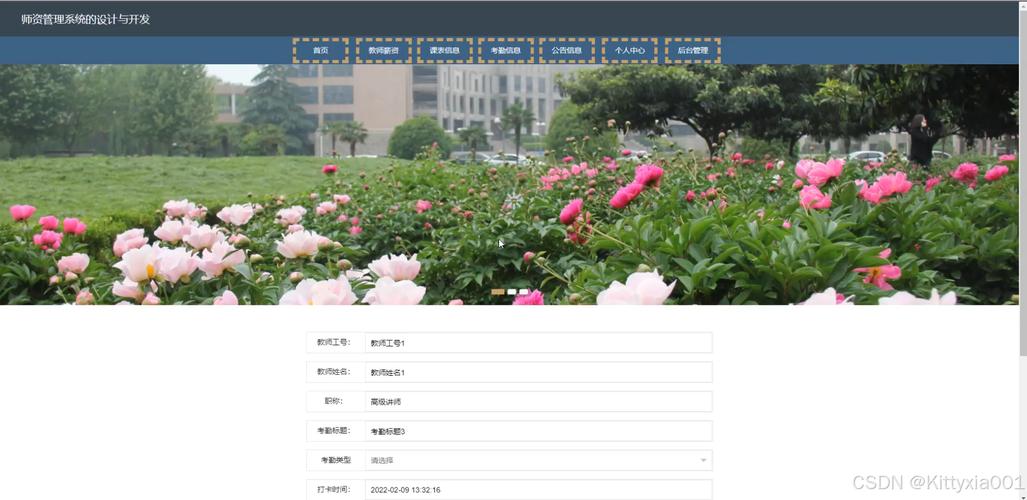Image resolution: width=1027 pixels, height=500 pixels.
Task: Click the 教师姓名: field label
Action: 334,372
